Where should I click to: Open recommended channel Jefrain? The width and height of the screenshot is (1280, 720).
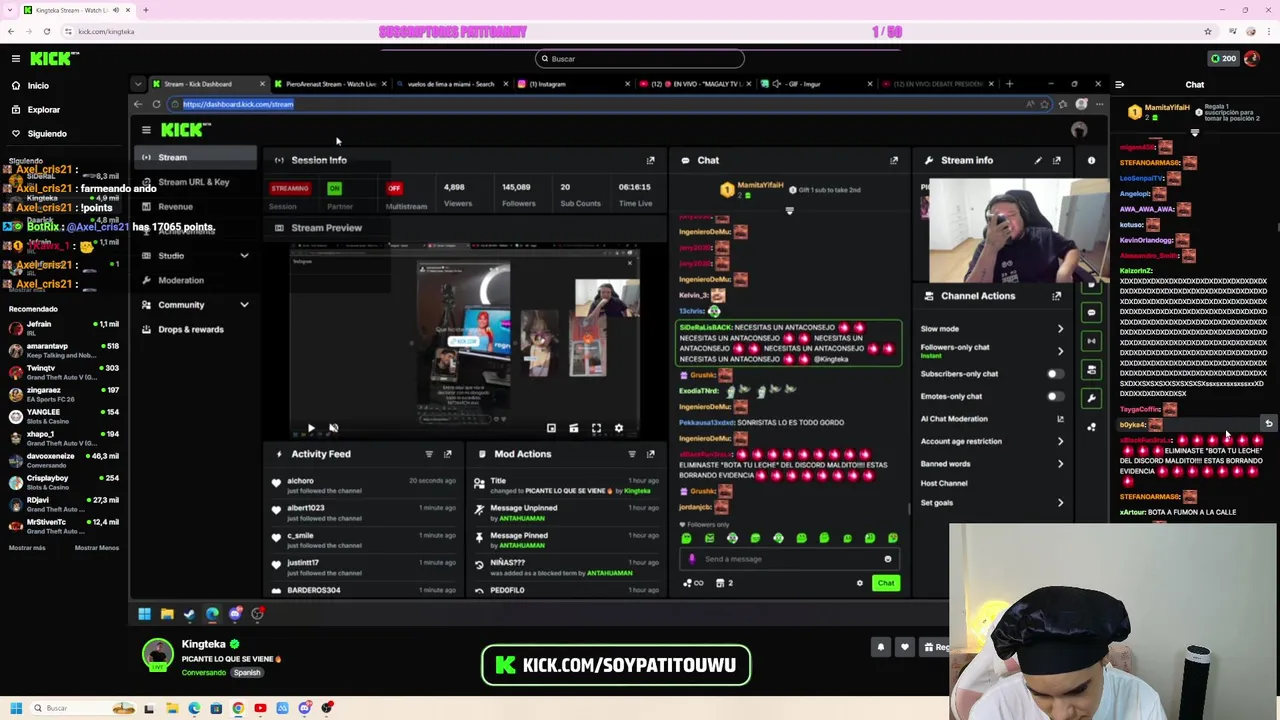click(62, 328)
